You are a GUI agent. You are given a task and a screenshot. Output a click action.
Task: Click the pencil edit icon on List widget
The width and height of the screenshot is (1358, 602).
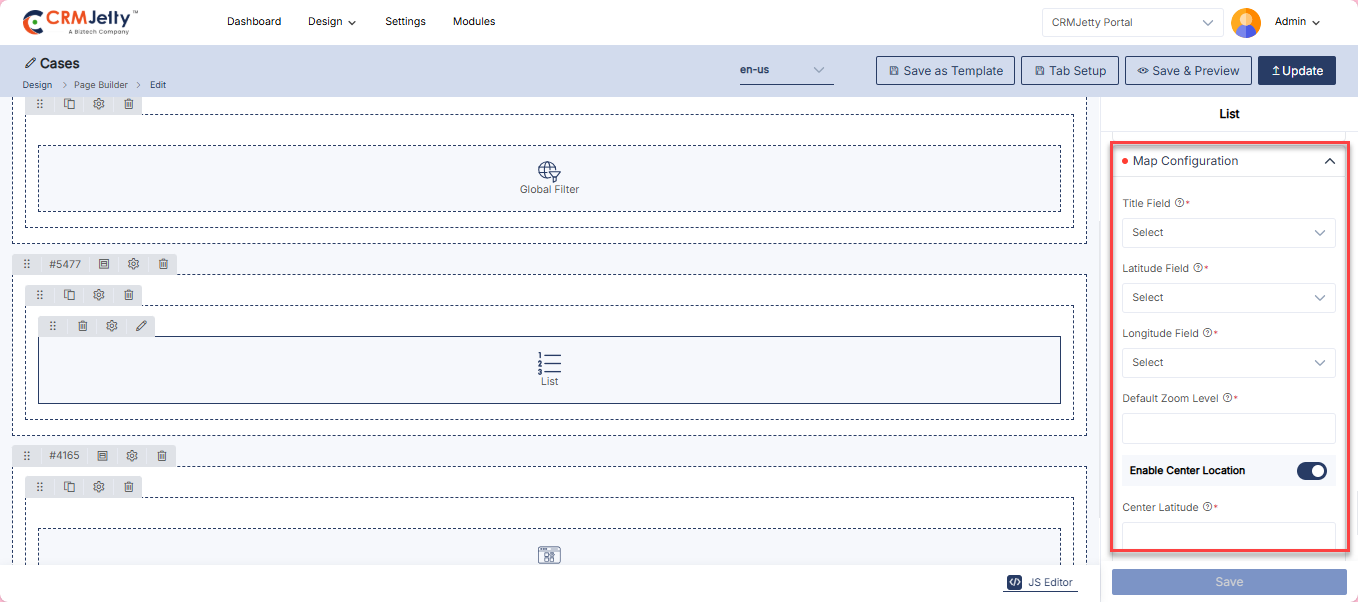pyautogui.click(x=141, y=326)
